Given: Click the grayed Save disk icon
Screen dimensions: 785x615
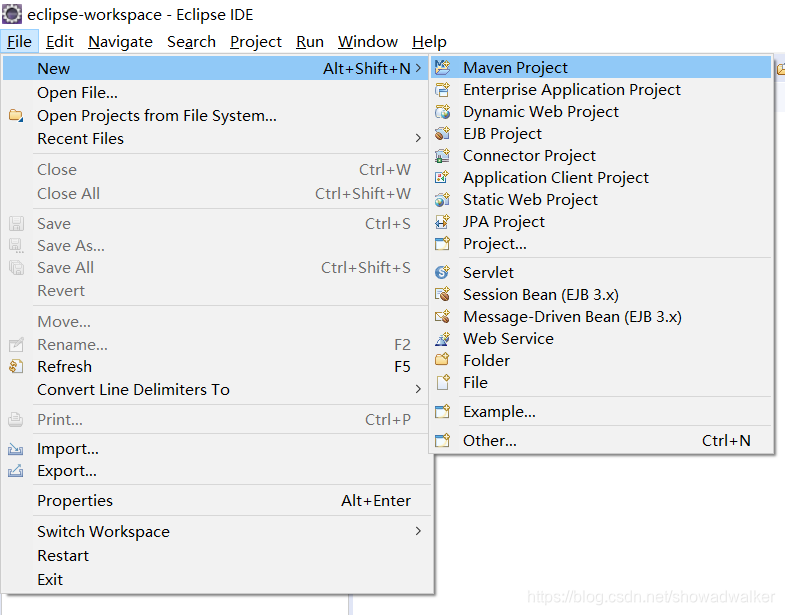Looking at the screenshot, I should pos(16,223).
